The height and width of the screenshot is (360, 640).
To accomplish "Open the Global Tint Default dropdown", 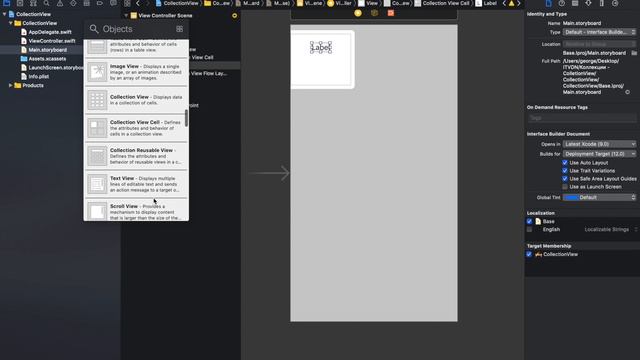I will pos(599,197).
